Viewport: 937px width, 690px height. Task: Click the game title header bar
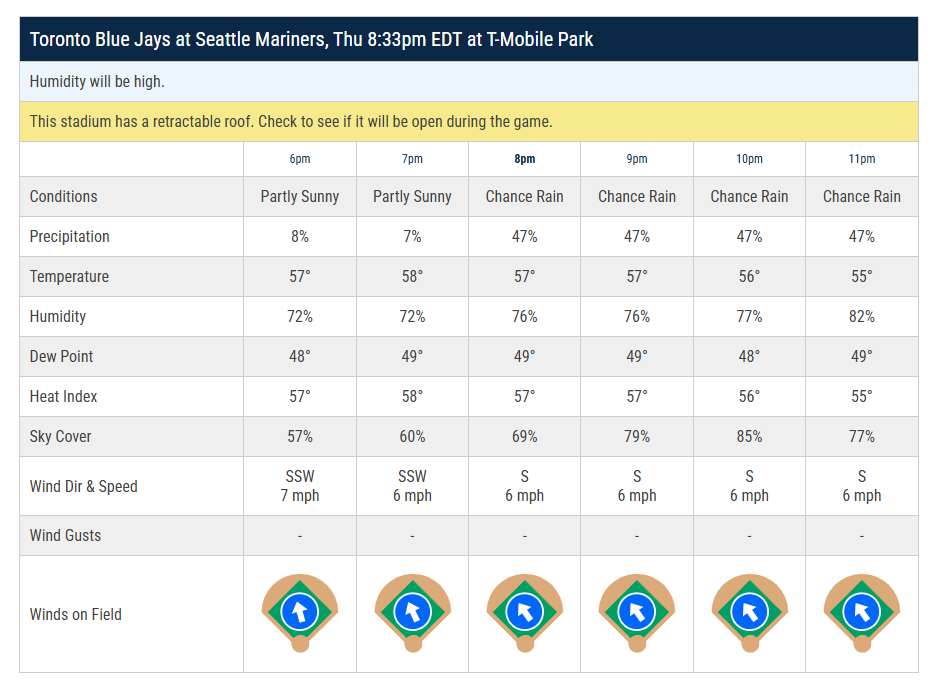(x=468, y=40)
